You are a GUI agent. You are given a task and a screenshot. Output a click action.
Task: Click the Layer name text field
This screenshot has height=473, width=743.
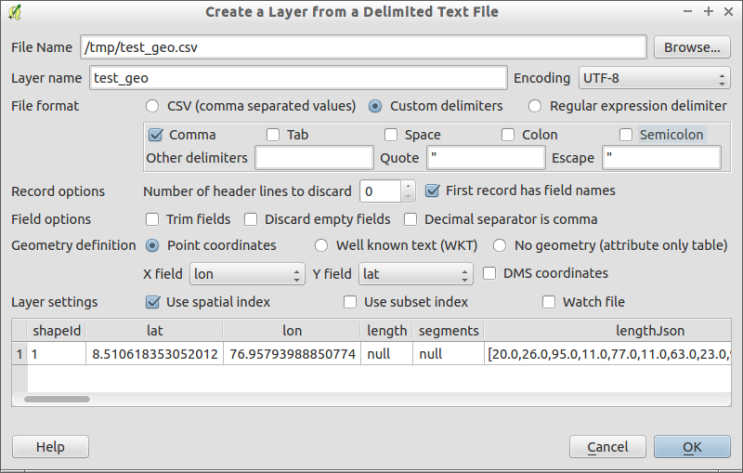(x=298, y=78)
